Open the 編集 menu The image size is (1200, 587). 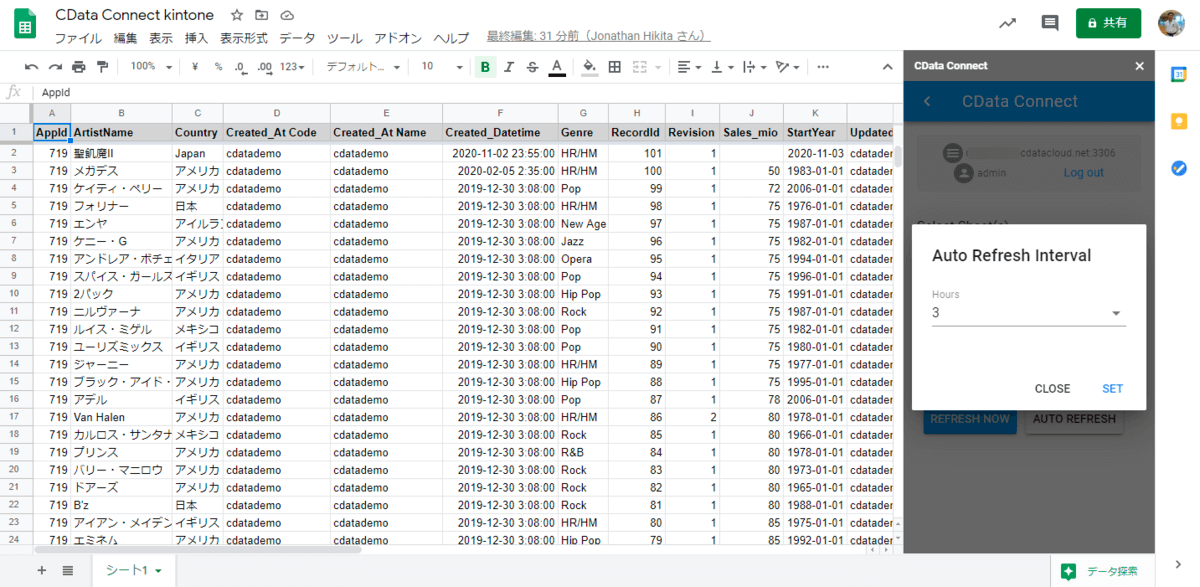pos(125,38)
